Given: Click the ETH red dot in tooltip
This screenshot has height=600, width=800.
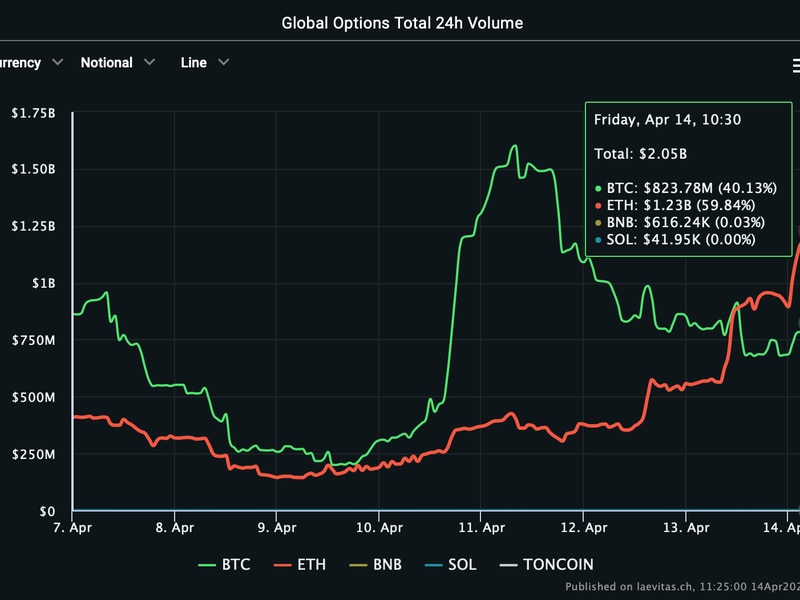Looking at the screenshot, I should tap(598, 205).
